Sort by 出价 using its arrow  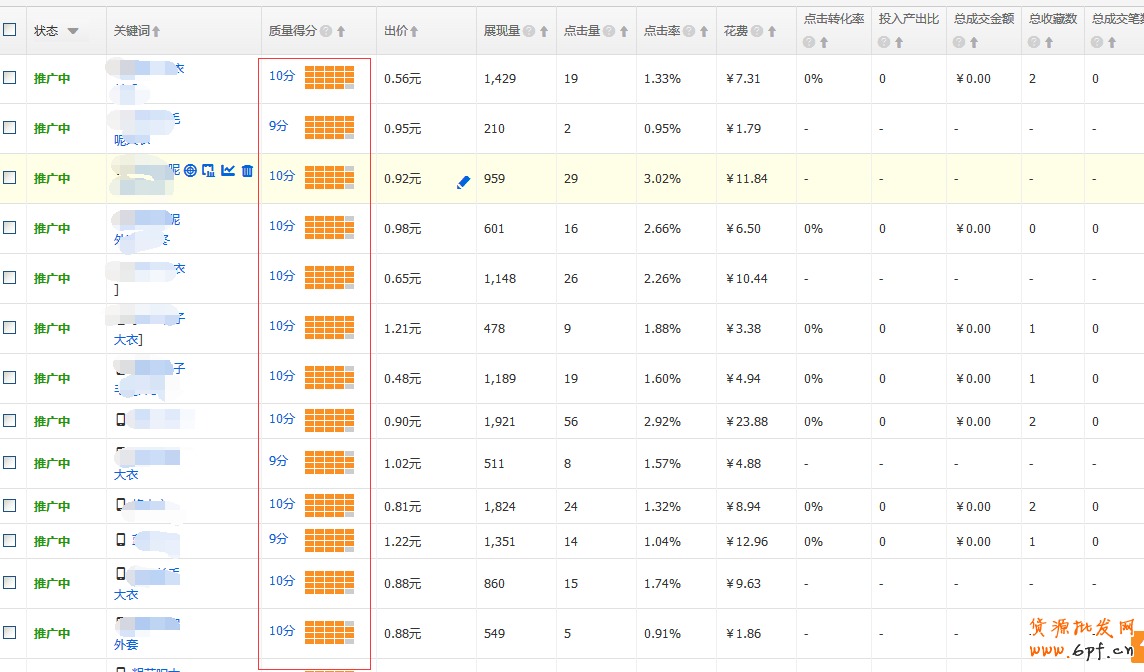pos(414,31)
